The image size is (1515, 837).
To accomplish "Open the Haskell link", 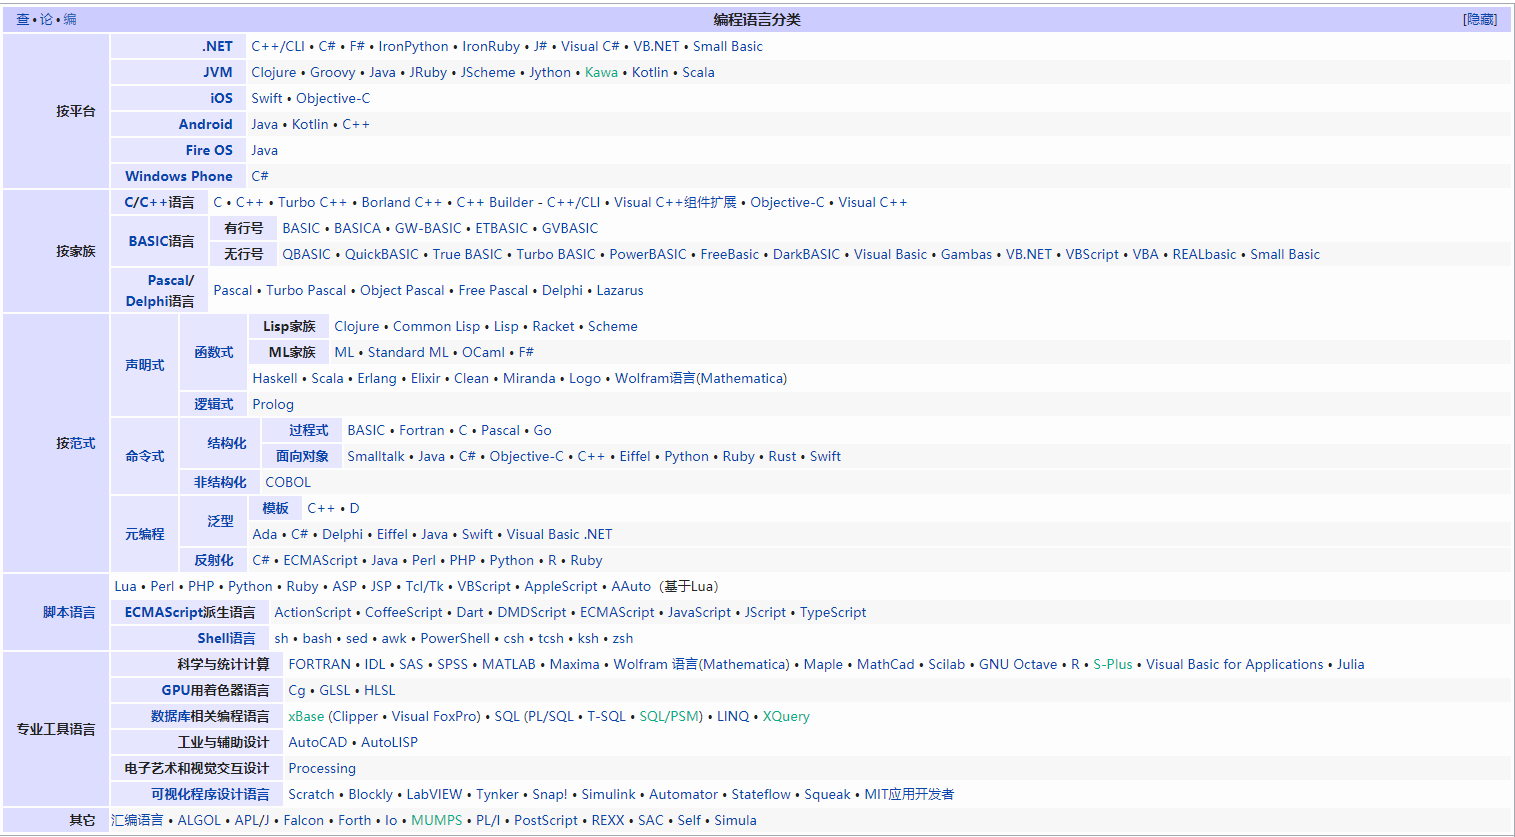I will [x=275, y=378].
